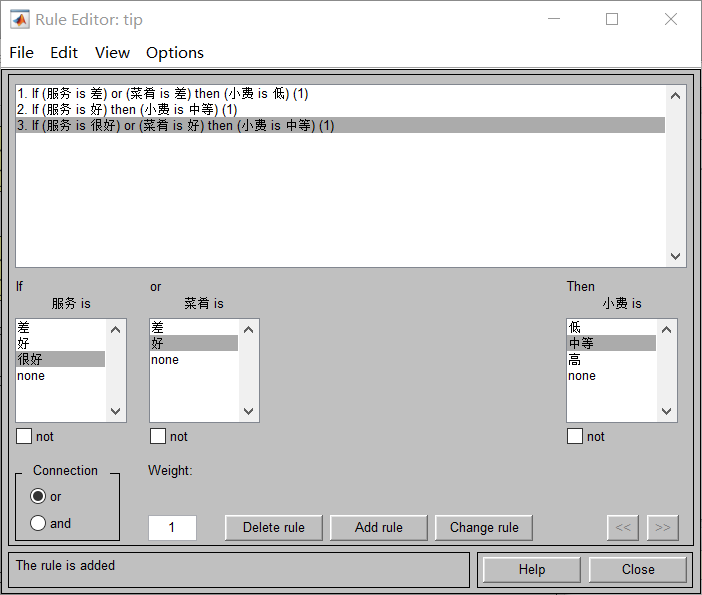Select 高 in 小费 list
Image resolution: width=702 pixels, height=595 pixels.
(611, 360)
